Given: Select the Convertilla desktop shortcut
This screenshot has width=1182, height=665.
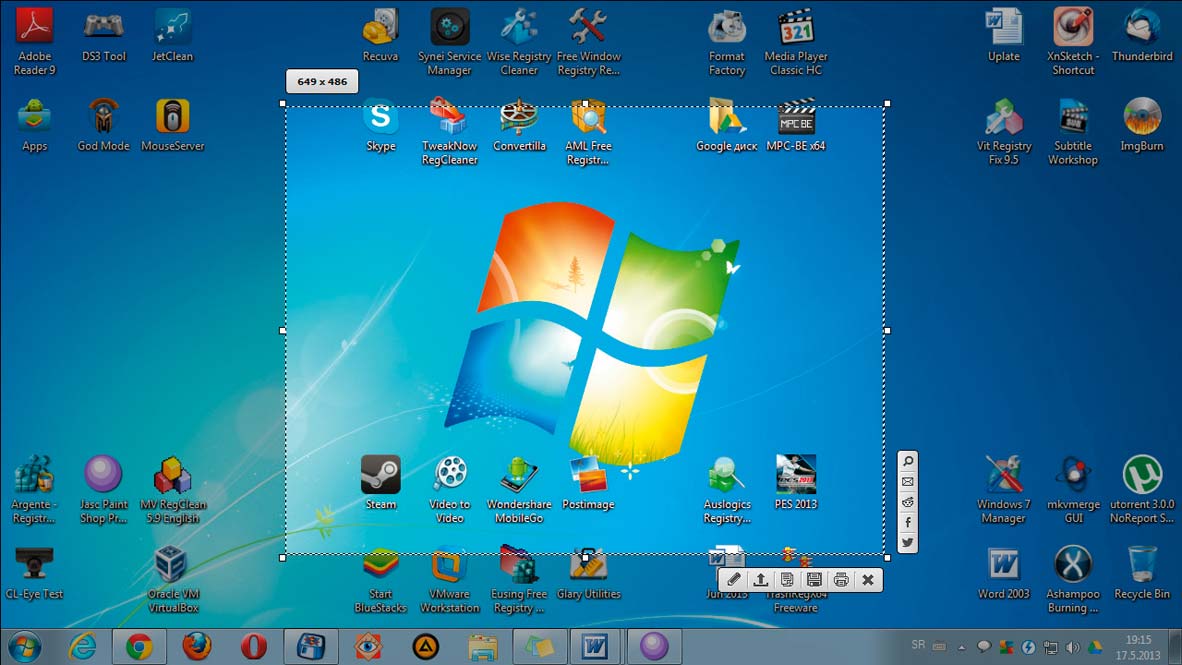Looking at the screenshot, I should pyautogui.click(x=519, y=125).
